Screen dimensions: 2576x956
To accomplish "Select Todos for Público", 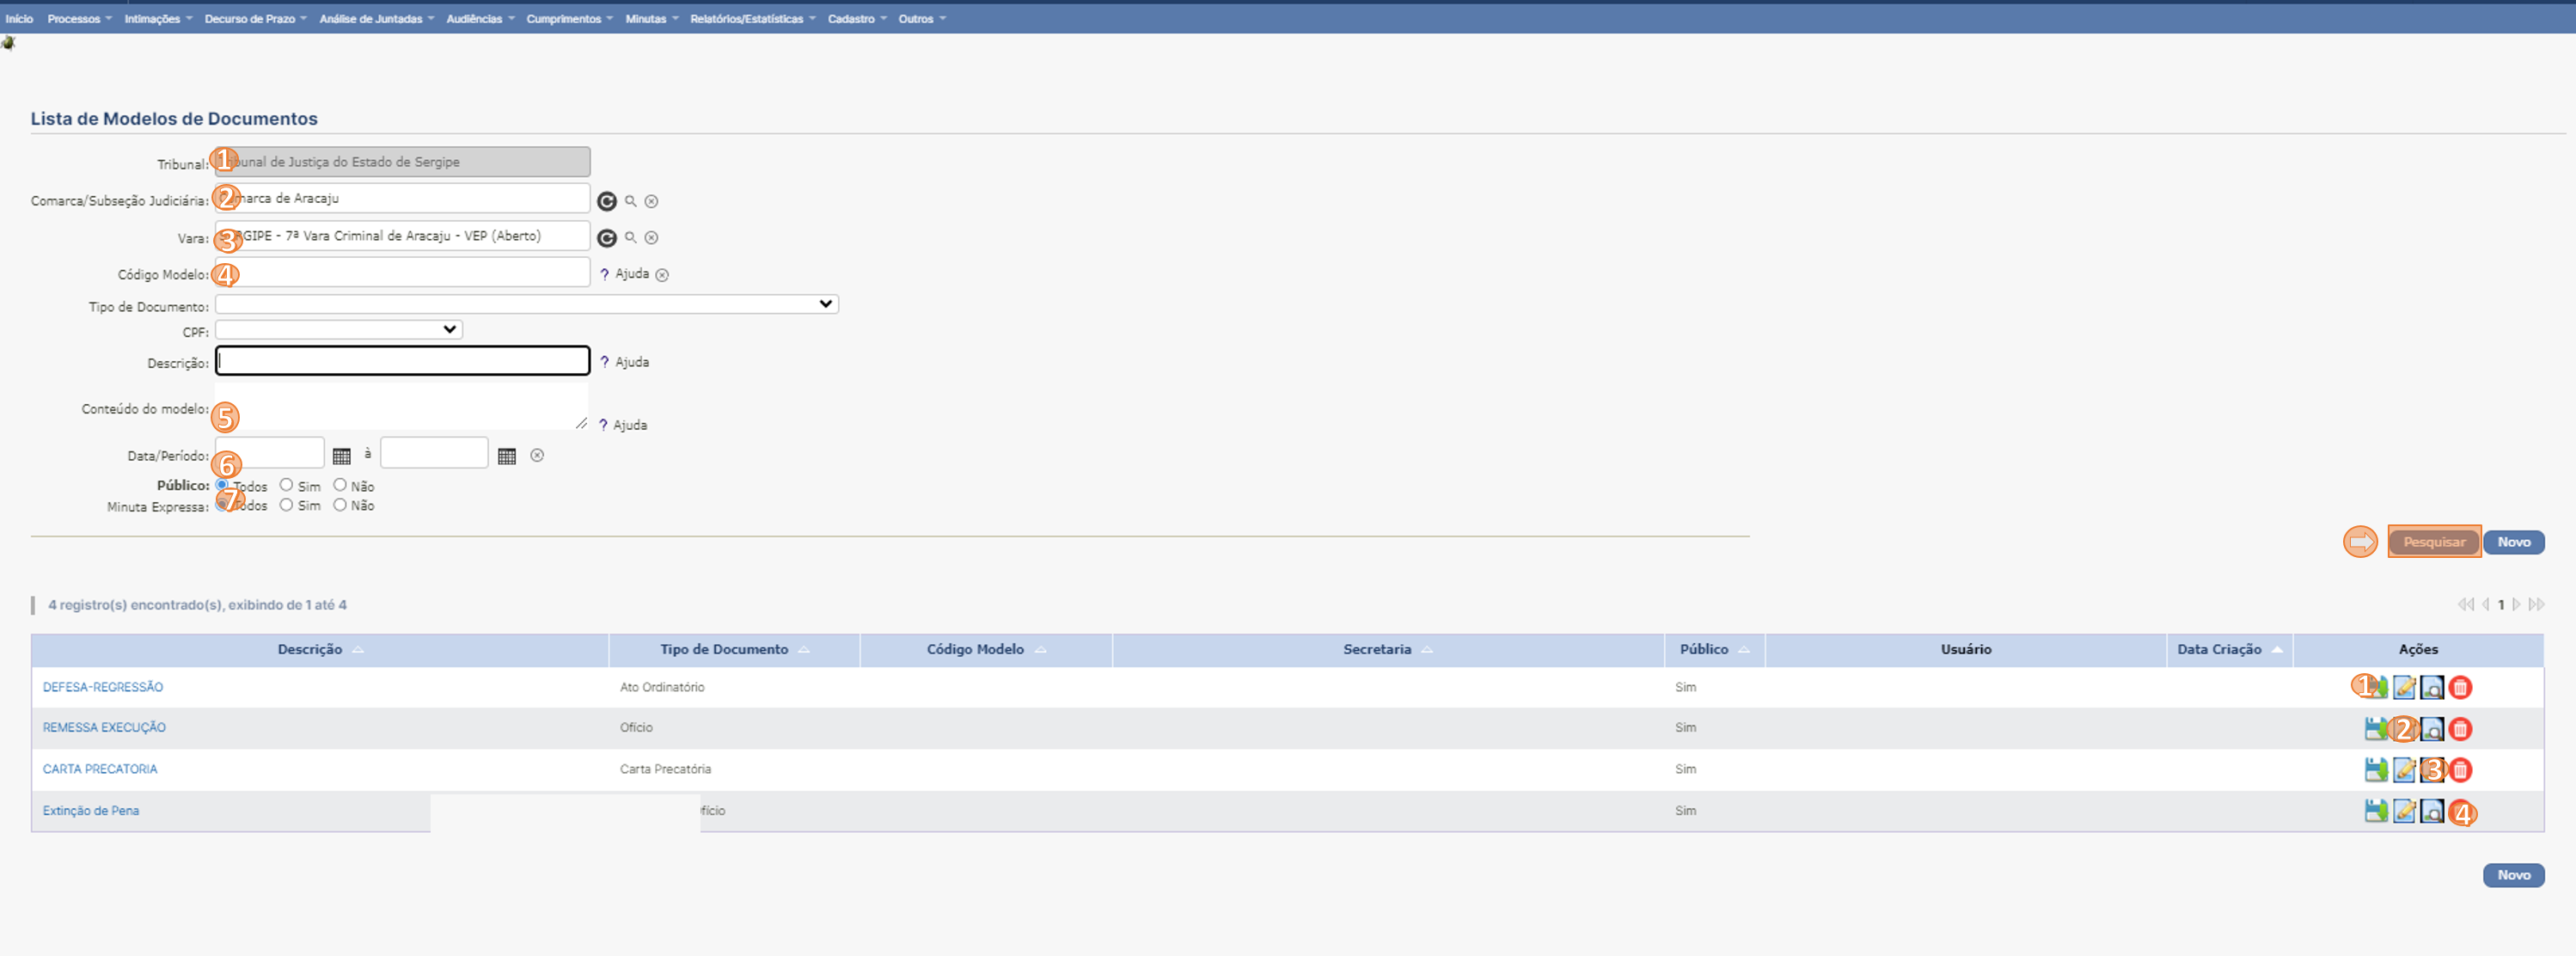I will 222,485.
